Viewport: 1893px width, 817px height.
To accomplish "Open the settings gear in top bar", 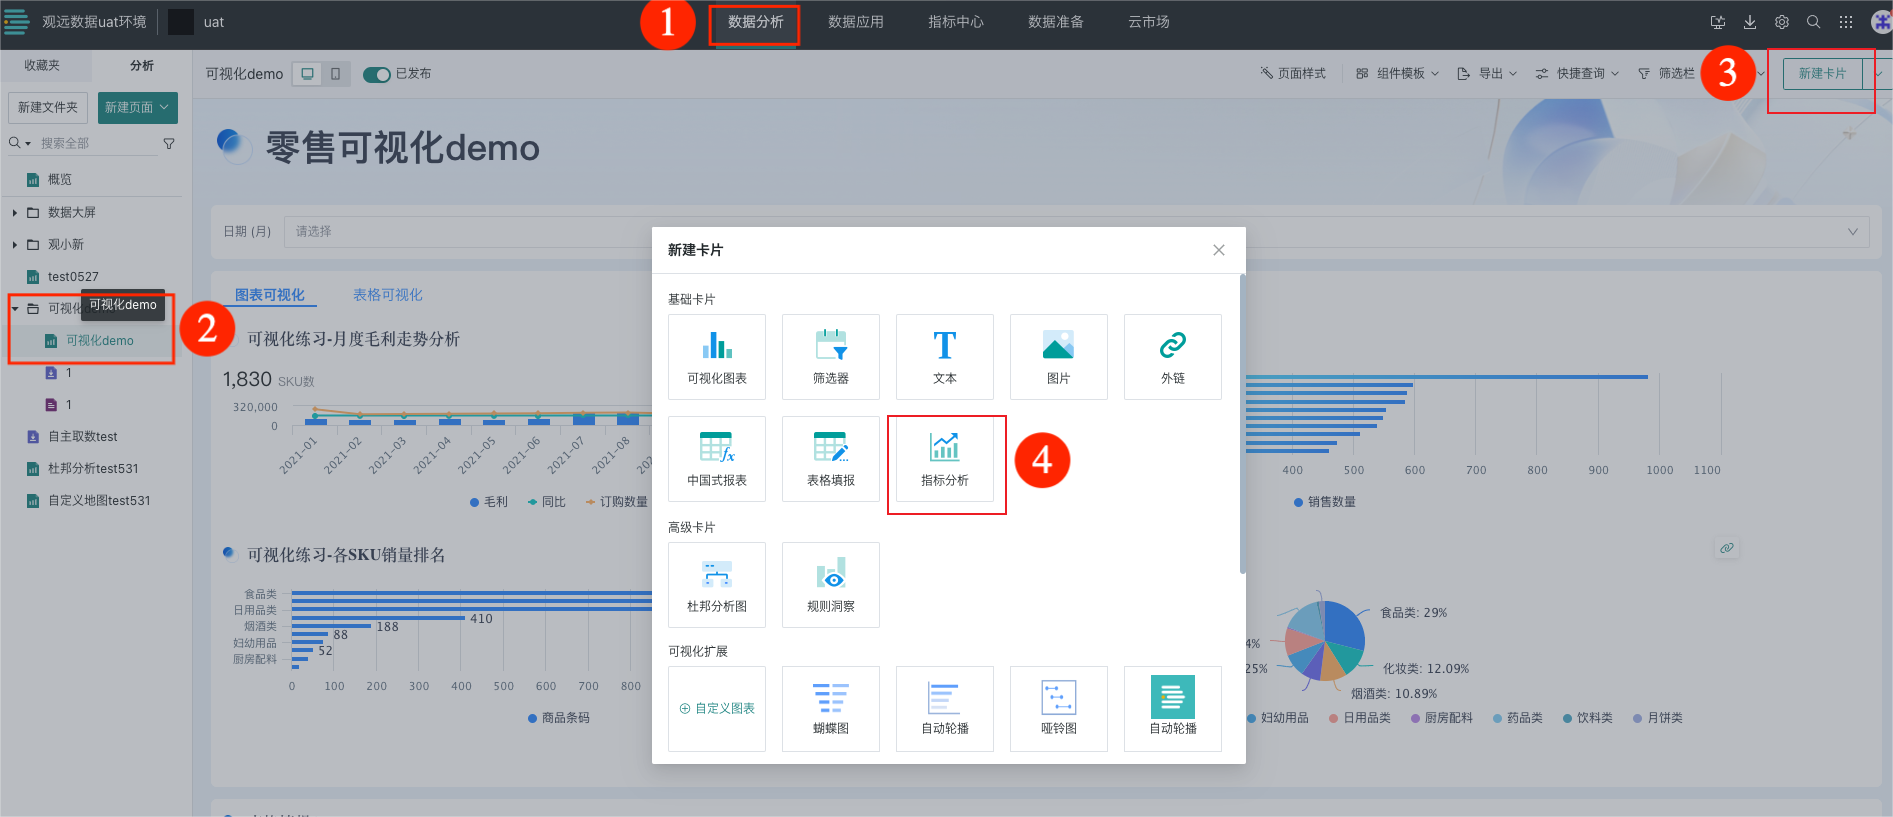I will 1782,22.
